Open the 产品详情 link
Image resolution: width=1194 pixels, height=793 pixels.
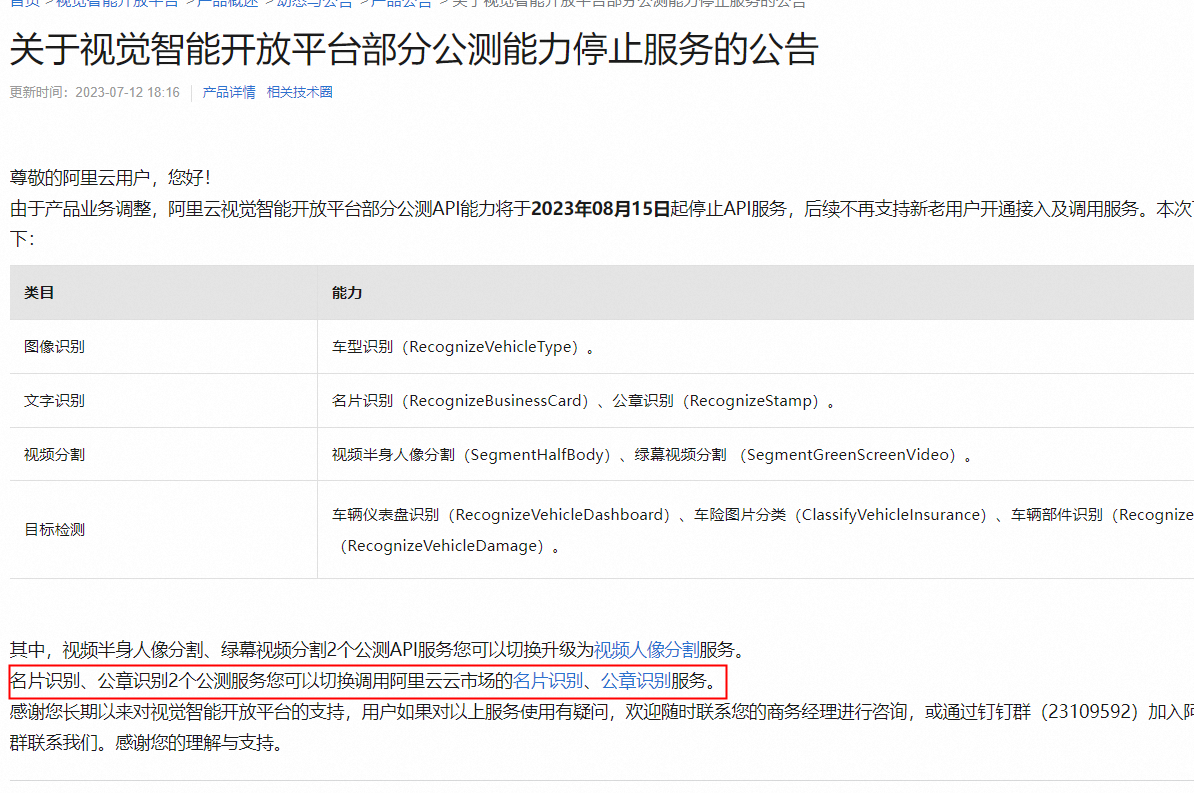click(228, 92)
